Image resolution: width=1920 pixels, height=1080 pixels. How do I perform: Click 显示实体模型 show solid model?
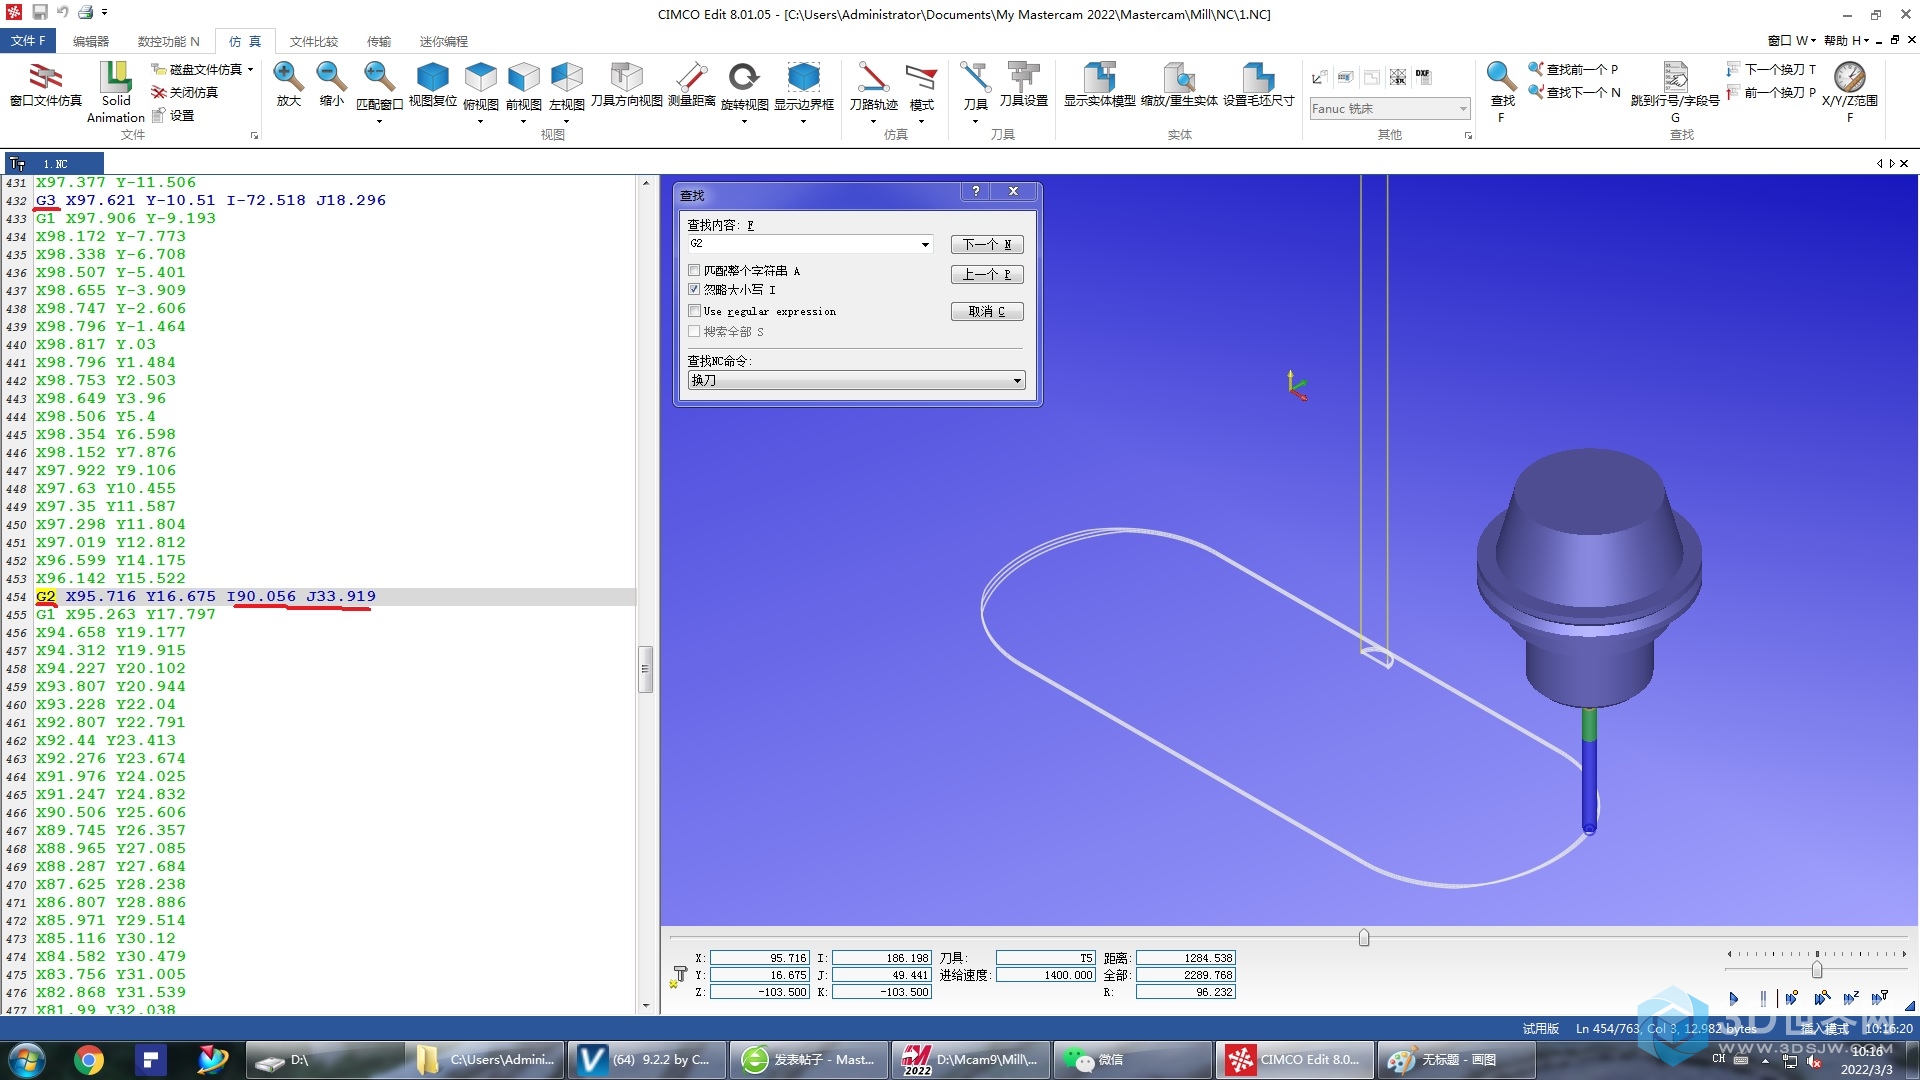click(1099, 84)
